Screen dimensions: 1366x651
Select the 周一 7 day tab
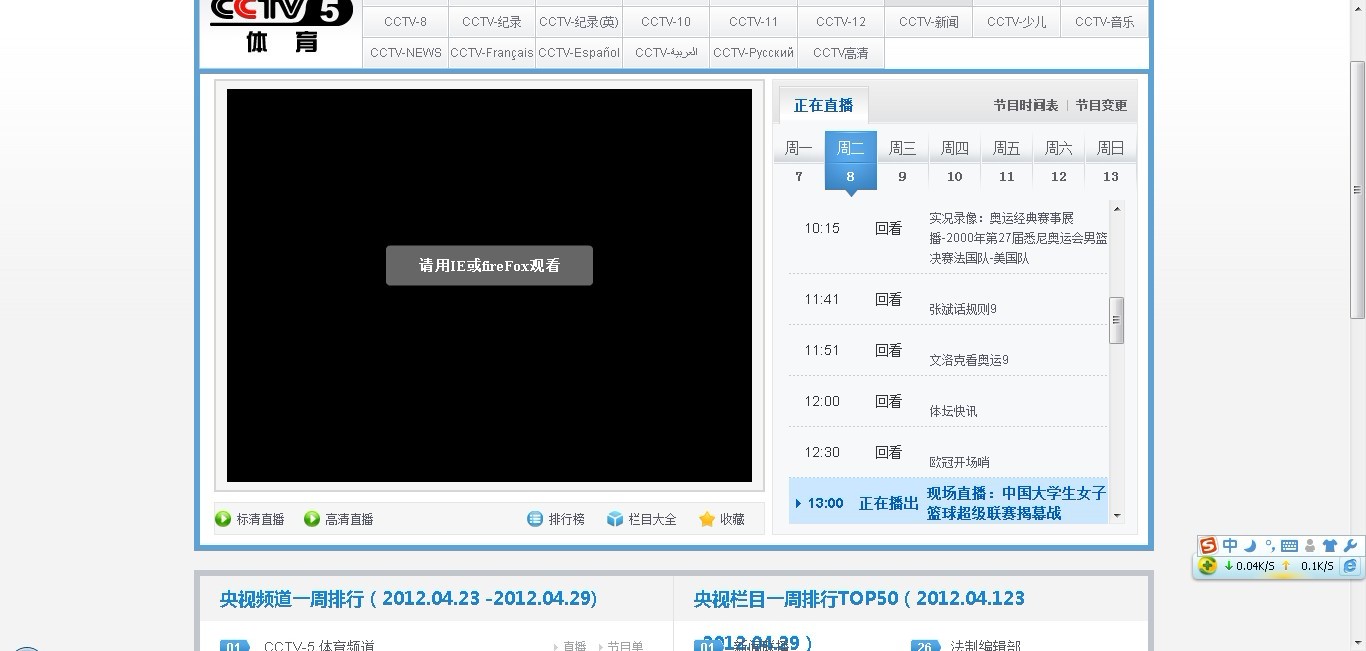click(x=798, y=161)
